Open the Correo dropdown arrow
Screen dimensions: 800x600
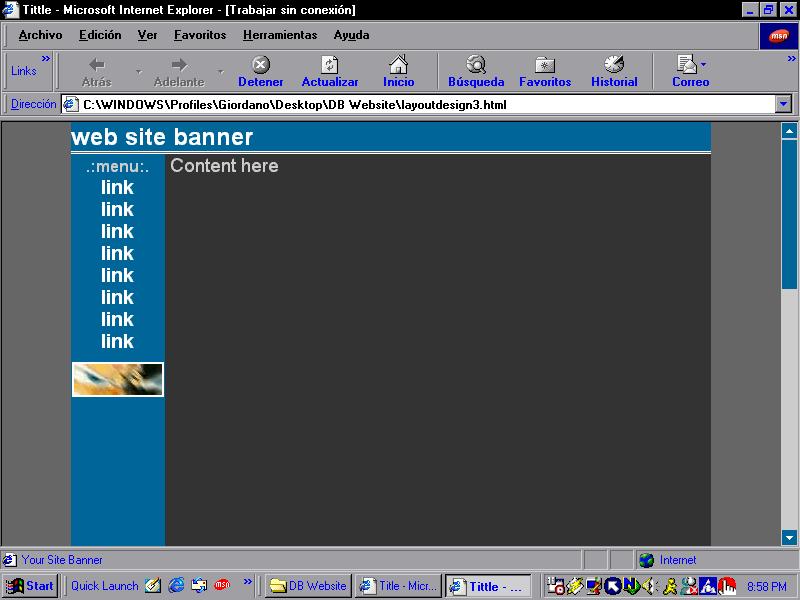coord(704,65)
